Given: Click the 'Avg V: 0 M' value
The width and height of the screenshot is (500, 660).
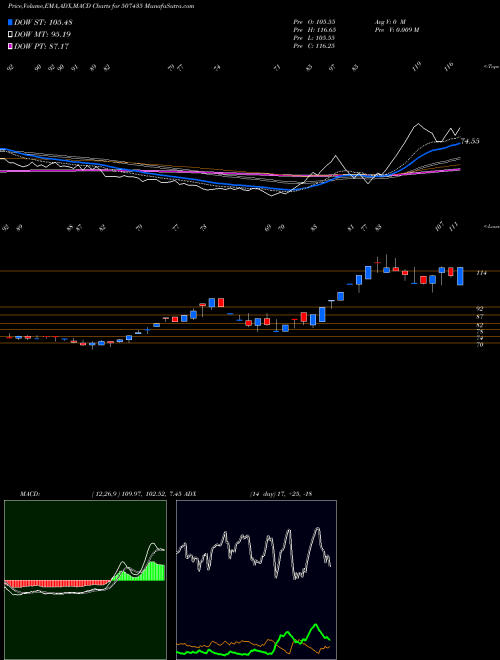Looking at the screenshot, I should tap(389, 21).
